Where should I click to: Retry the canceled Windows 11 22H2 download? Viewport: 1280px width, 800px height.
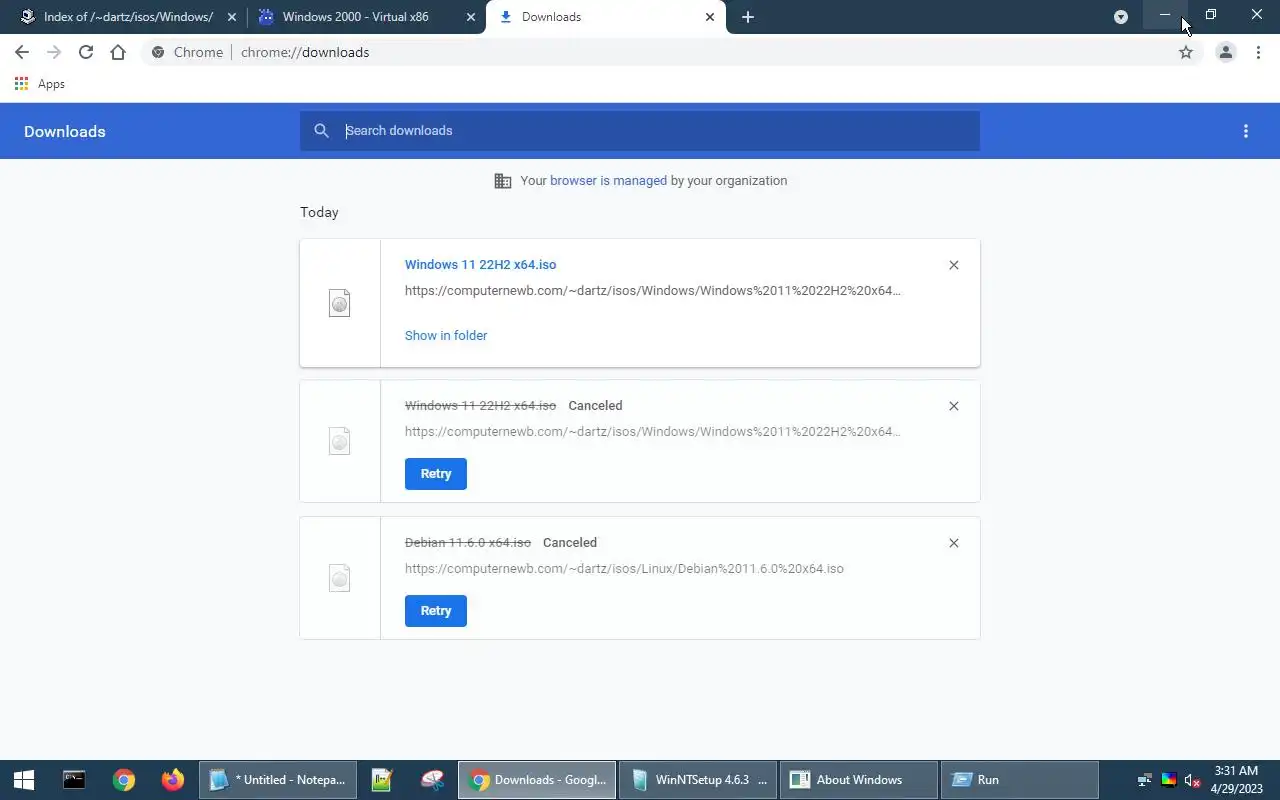pyautogui.click(x=436, y=474)
